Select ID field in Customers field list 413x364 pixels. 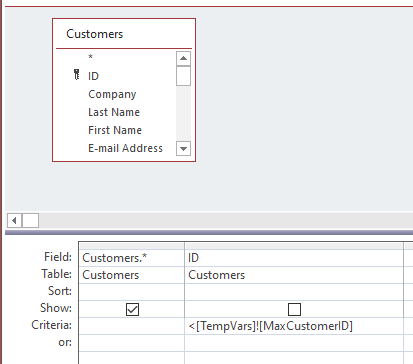pyautogui.click(x=93, y=76)
